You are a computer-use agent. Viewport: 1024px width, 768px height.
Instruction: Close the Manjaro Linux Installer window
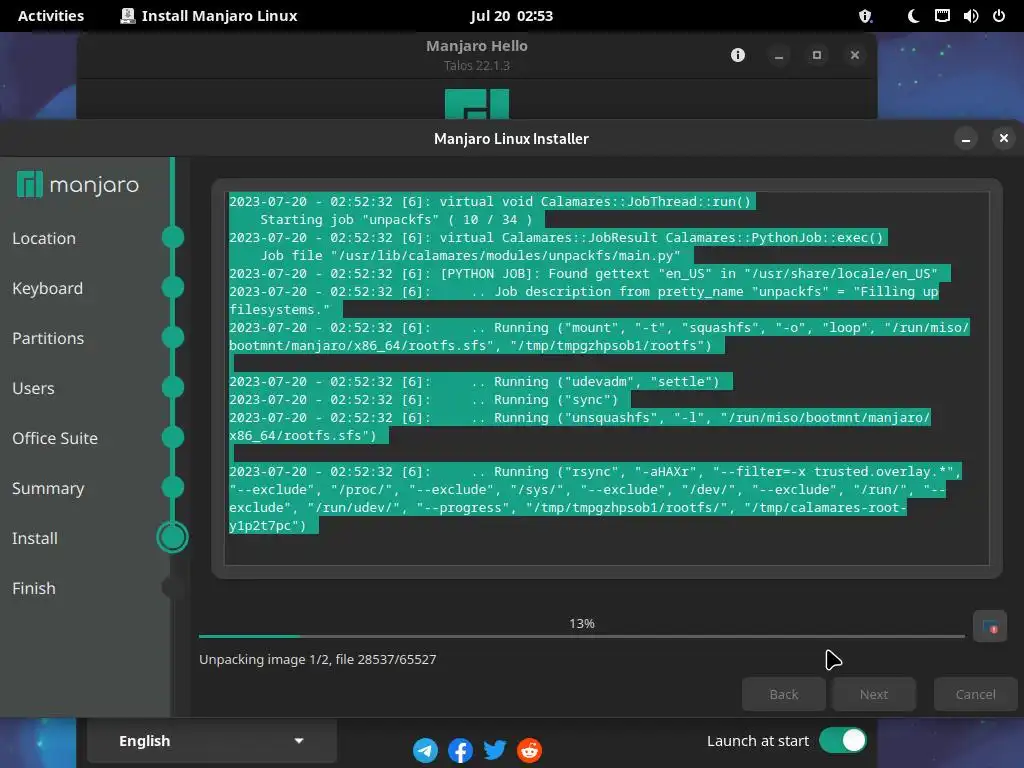coord(1004,138)
